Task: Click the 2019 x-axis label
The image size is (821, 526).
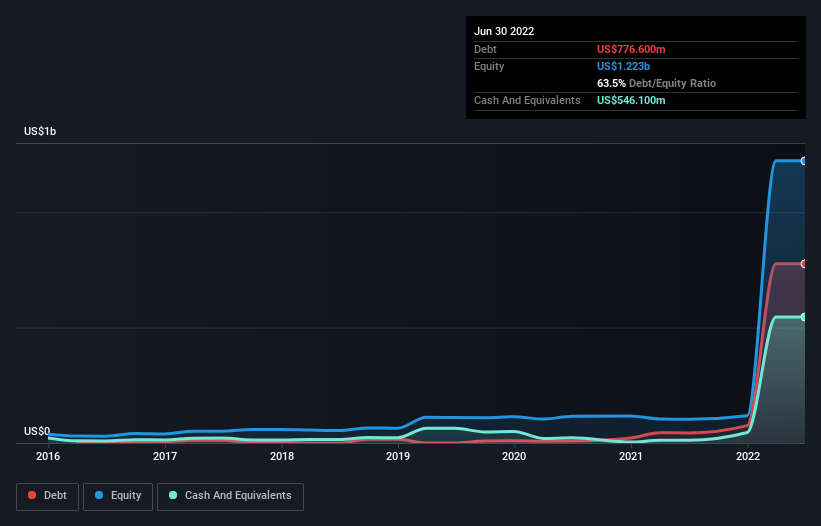Action: click(398, 456)
